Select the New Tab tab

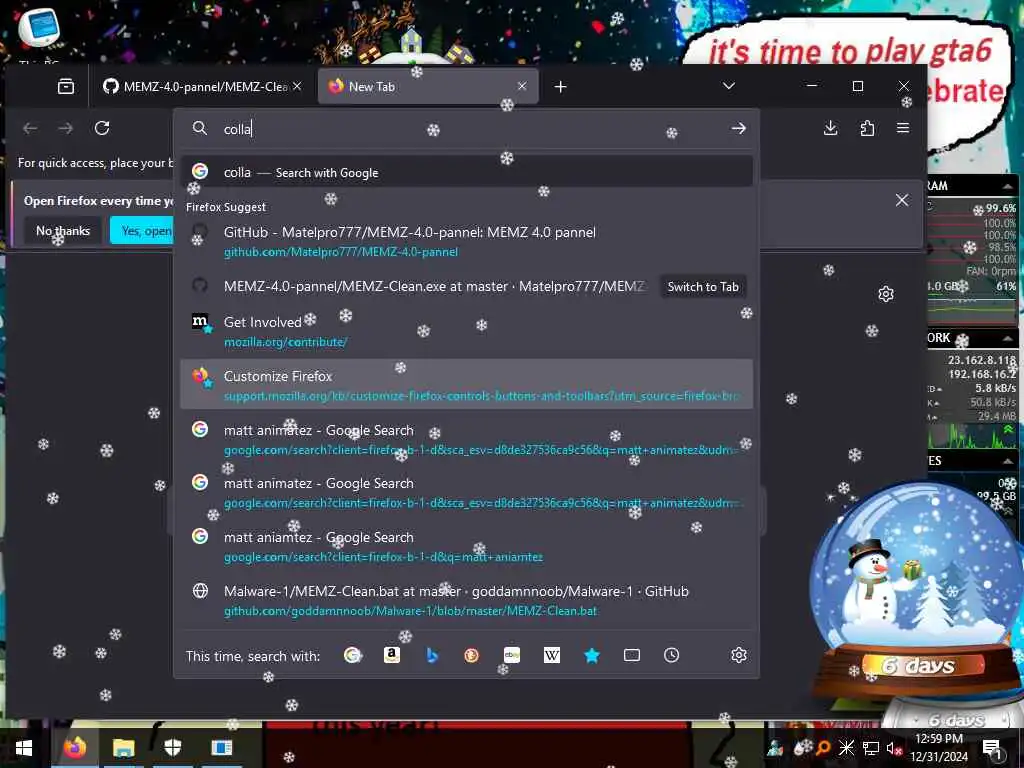(x=428, y=86)
